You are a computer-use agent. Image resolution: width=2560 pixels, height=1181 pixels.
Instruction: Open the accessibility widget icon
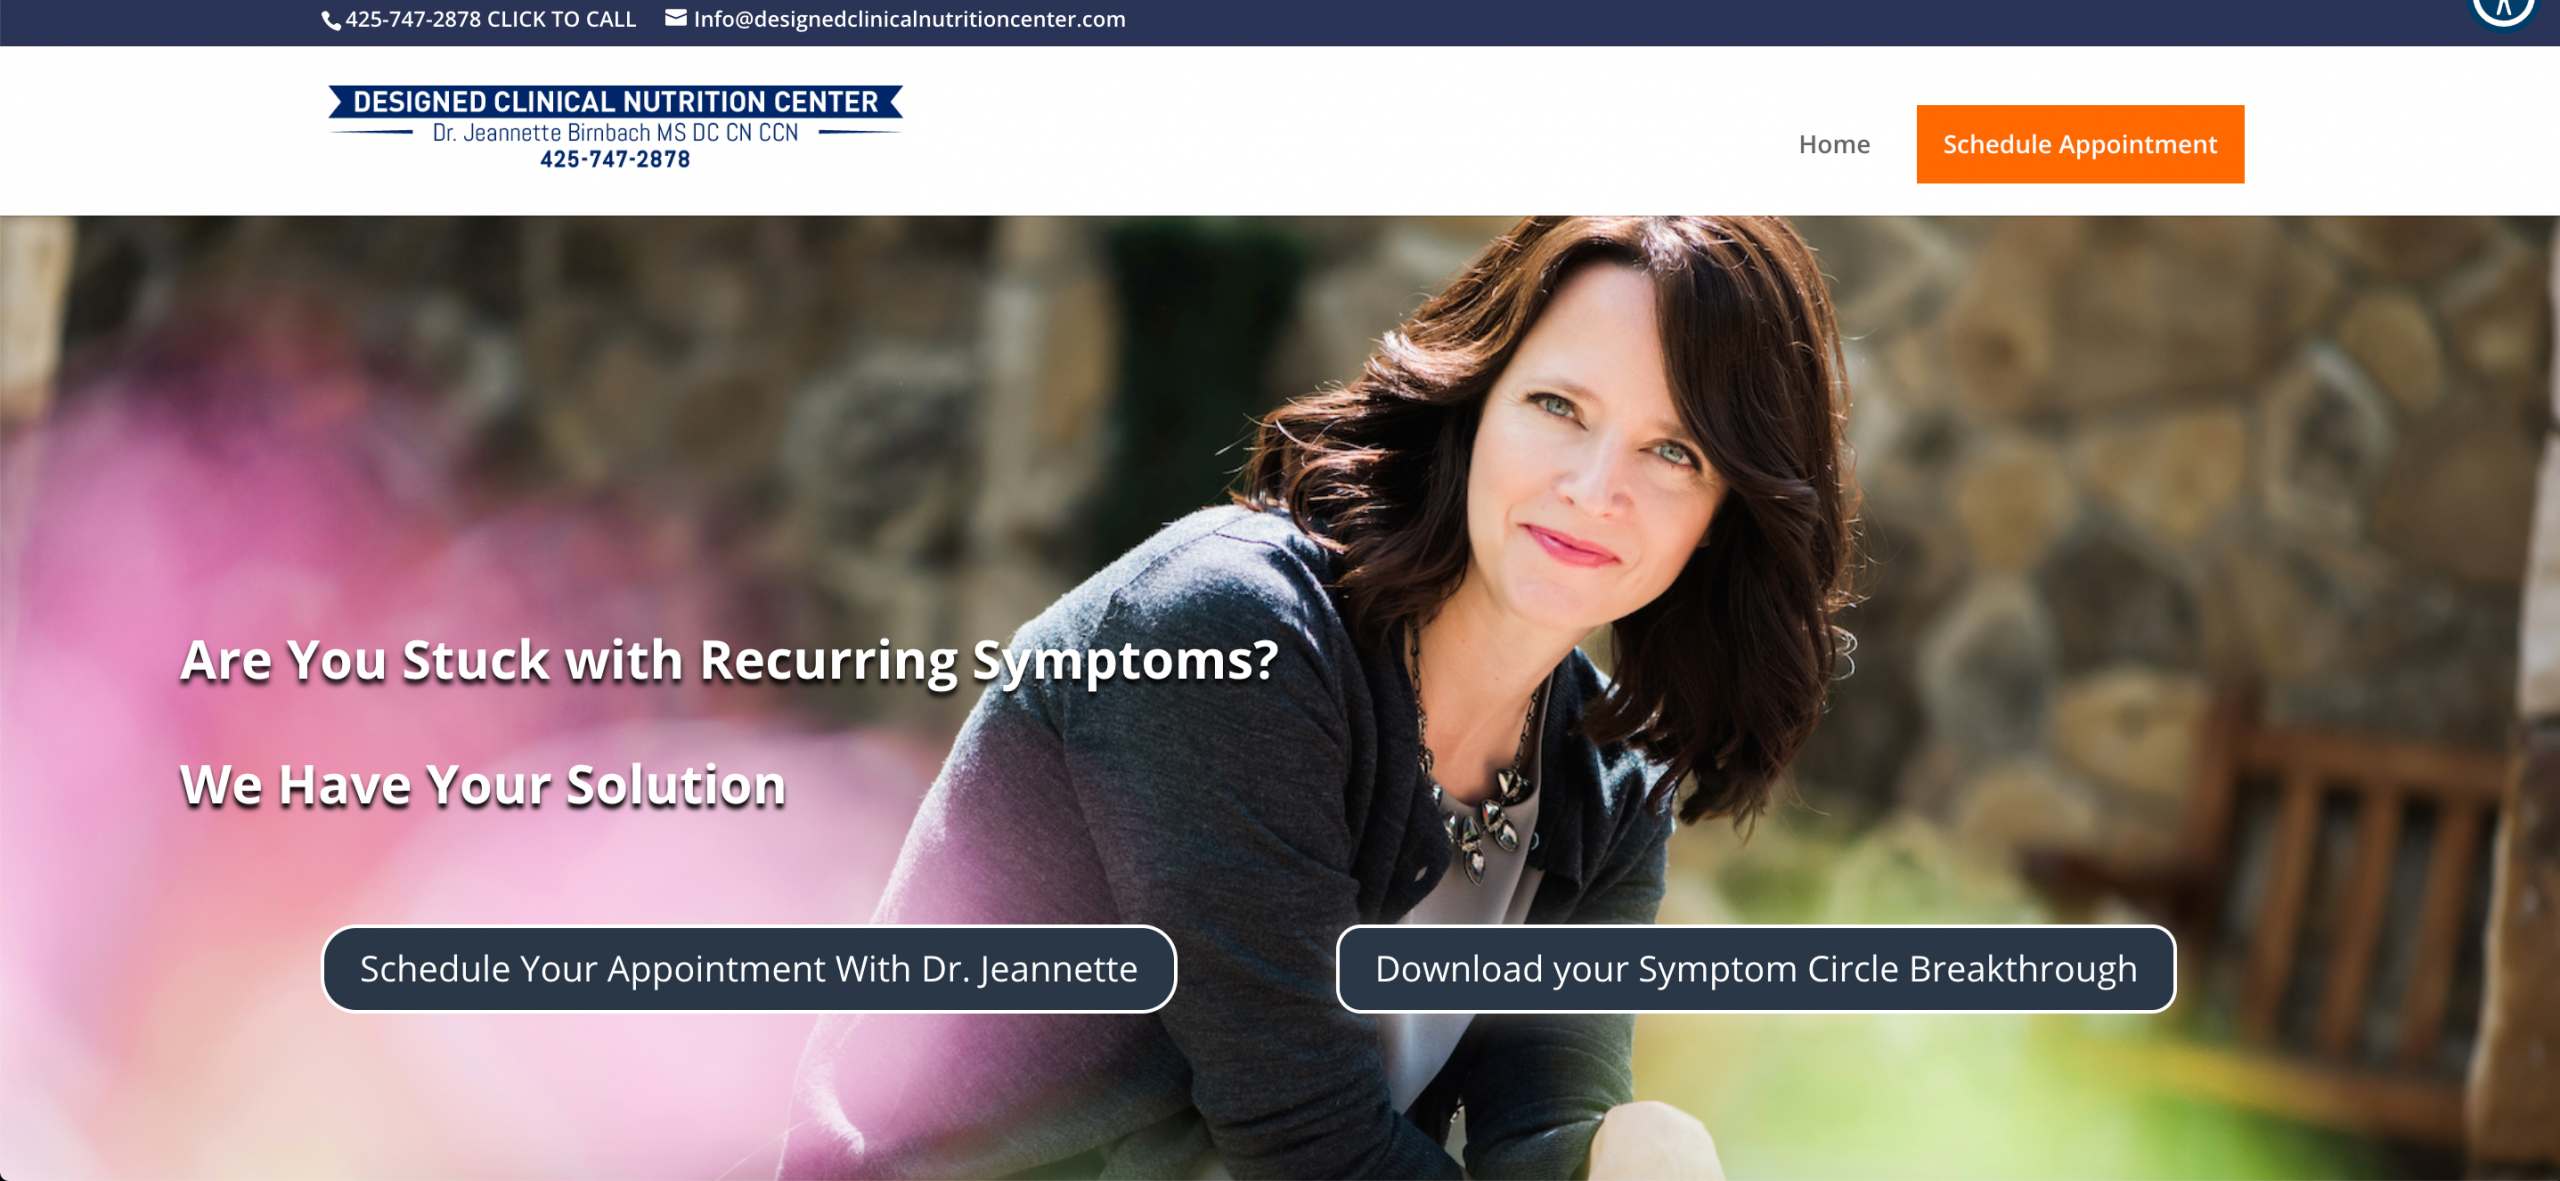click(x=2502, y=10)
